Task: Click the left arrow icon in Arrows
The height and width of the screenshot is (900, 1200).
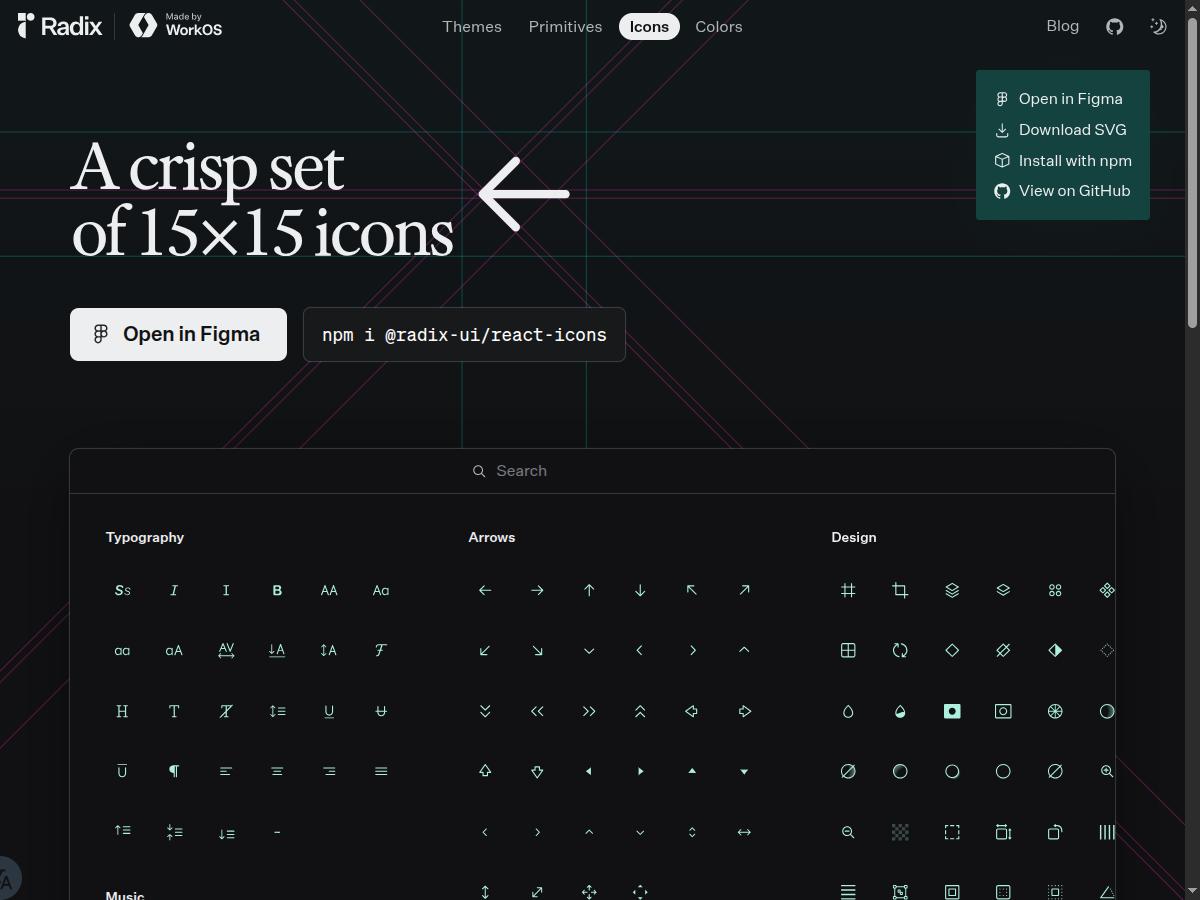Action: coord(485,590)
